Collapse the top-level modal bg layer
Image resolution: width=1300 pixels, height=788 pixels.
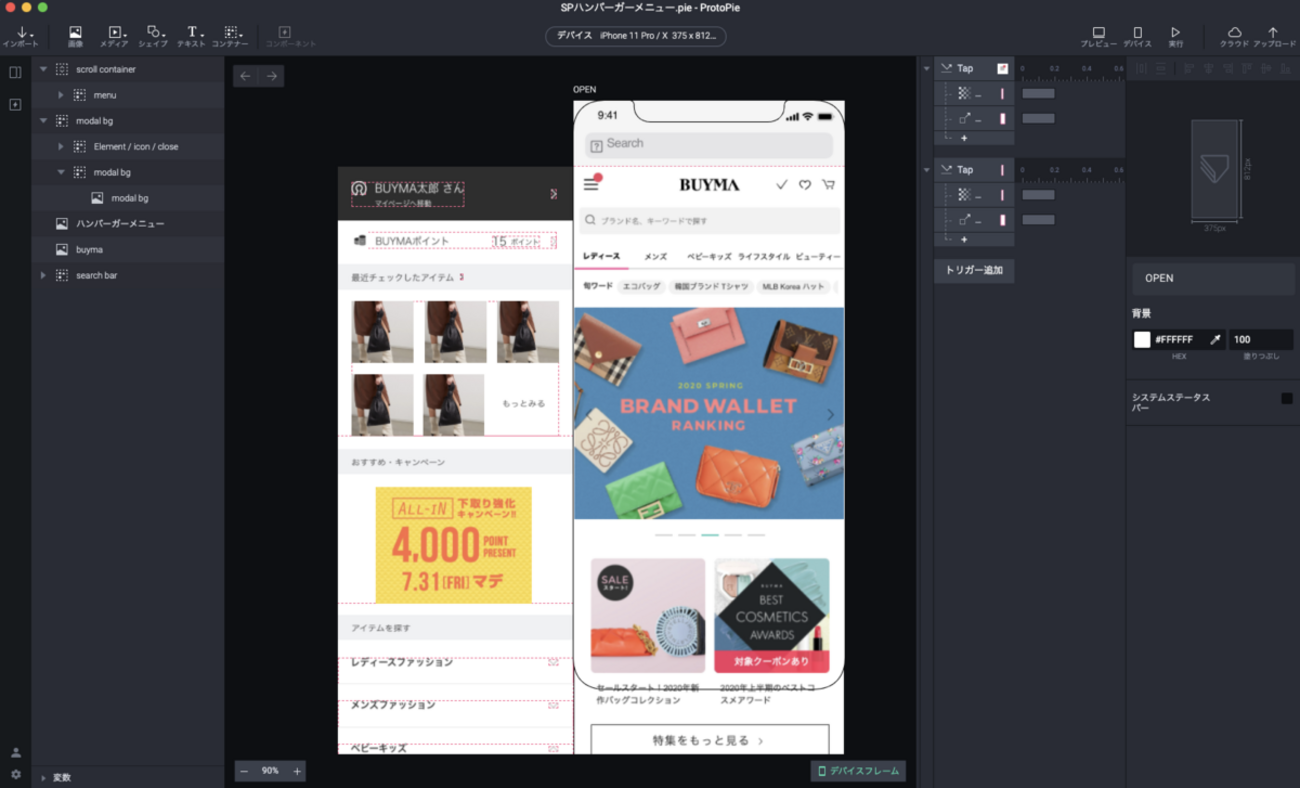43,121
